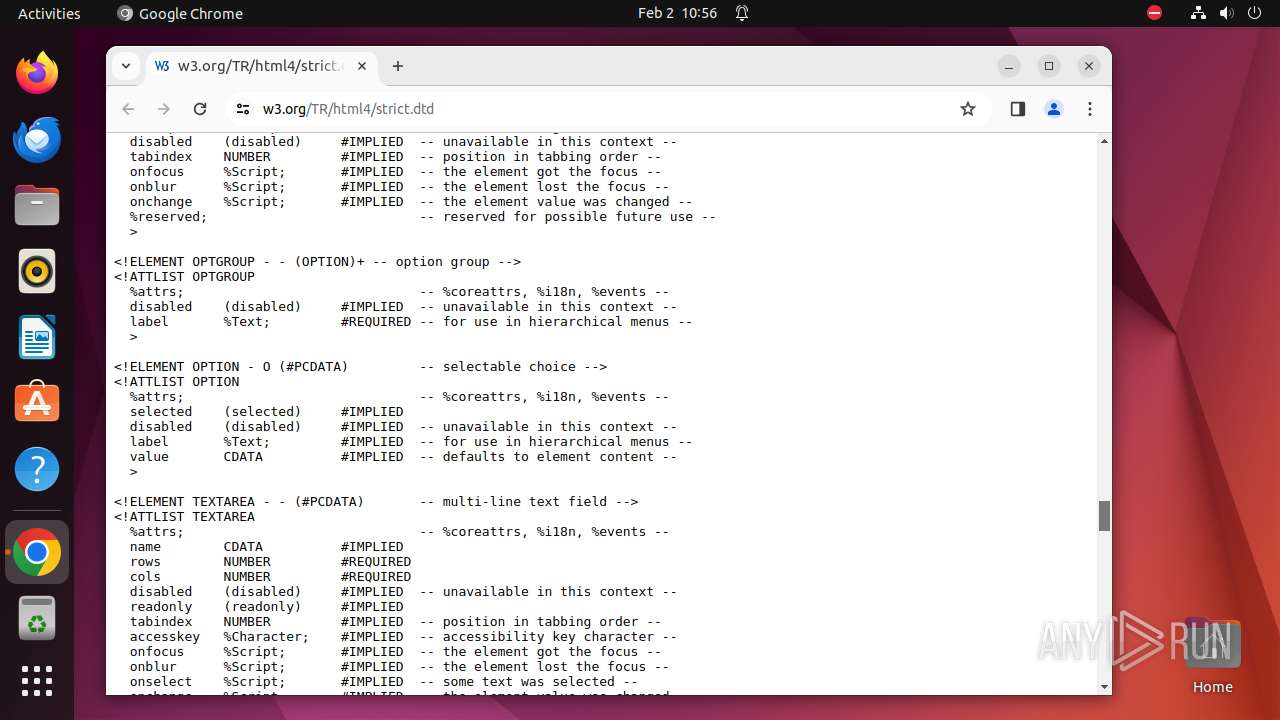Close the w3.org strict.dtd tab

point(362,66)
